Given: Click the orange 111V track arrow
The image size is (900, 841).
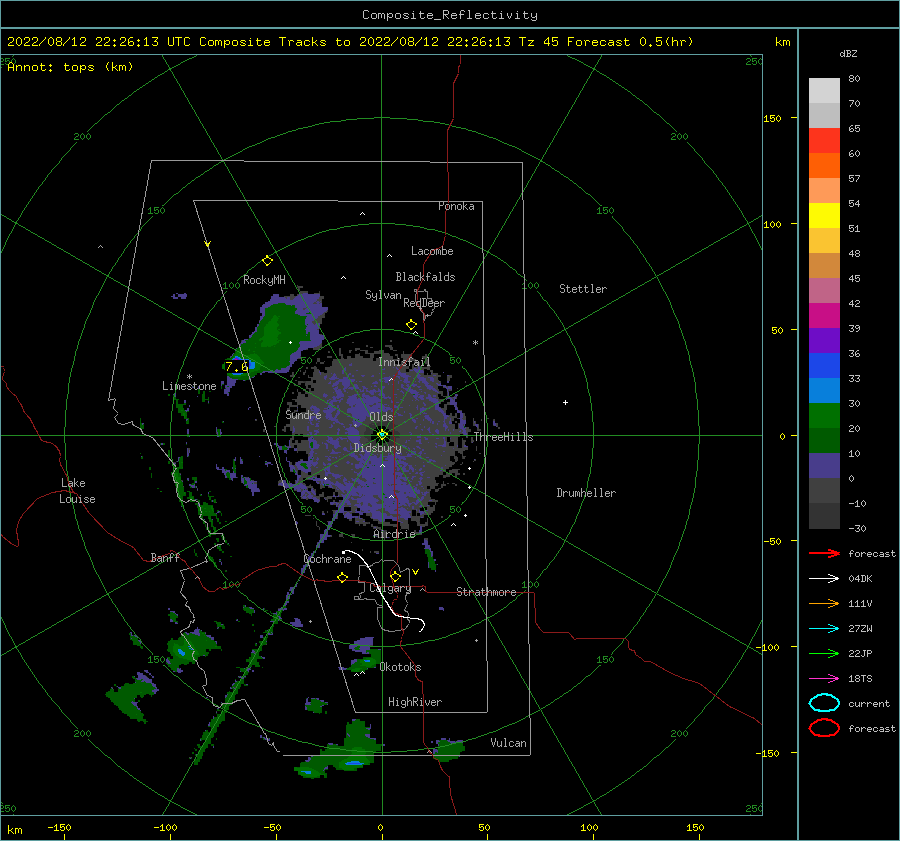Looking at the screenshot, I should tap(824, 603).
